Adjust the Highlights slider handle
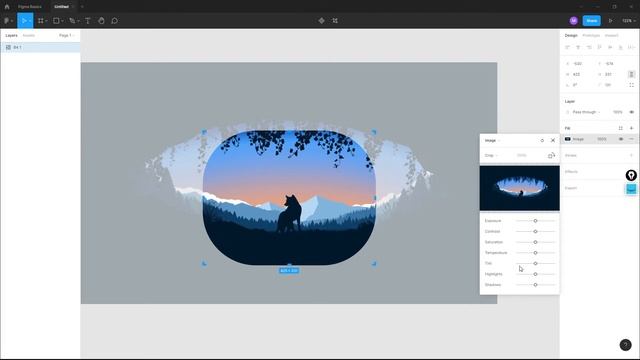640x360 pixels. click(535, 274)
